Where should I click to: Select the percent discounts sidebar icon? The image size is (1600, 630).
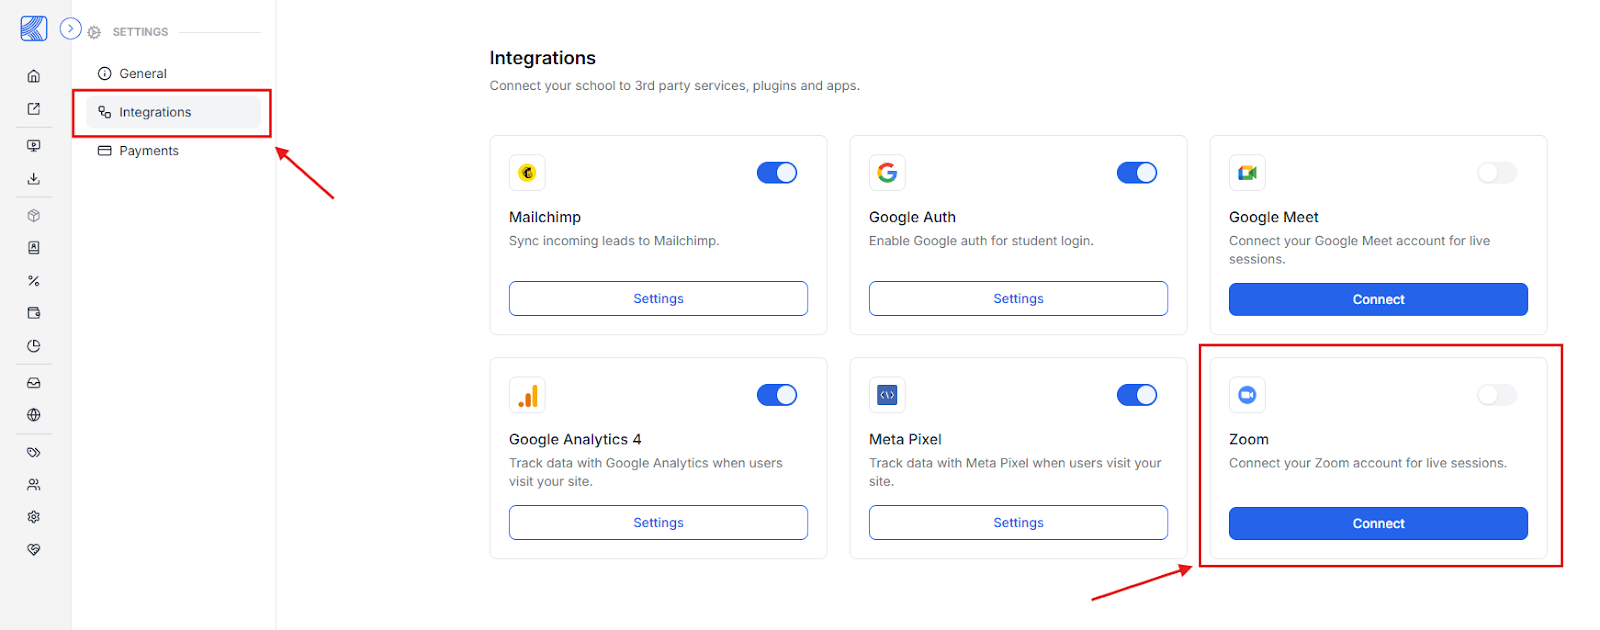pos(34,281)
